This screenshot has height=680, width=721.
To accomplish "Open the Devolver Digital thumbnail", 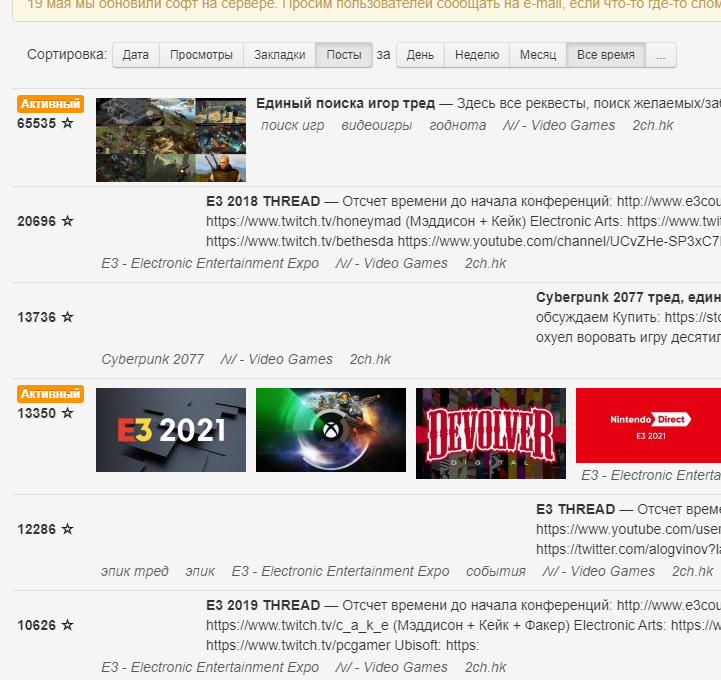I will pyautogui.click(x=491, y=434).
